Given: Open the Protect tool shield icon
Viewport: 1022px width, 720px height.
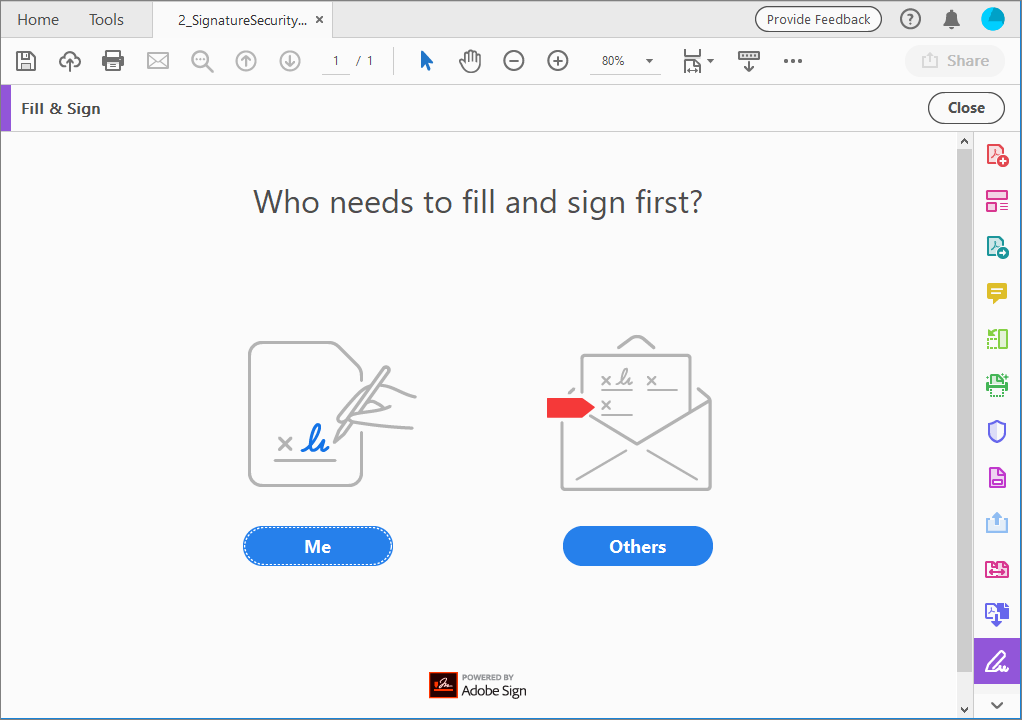Looking at the screenshot, I should click(996, 431).
